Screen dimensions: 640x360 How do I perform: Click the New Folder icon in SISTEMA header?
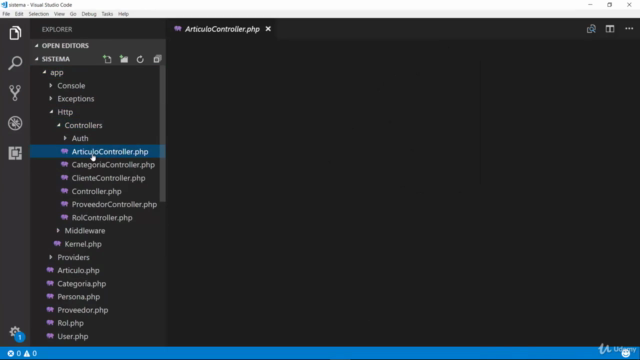click(x=124, y=59)
